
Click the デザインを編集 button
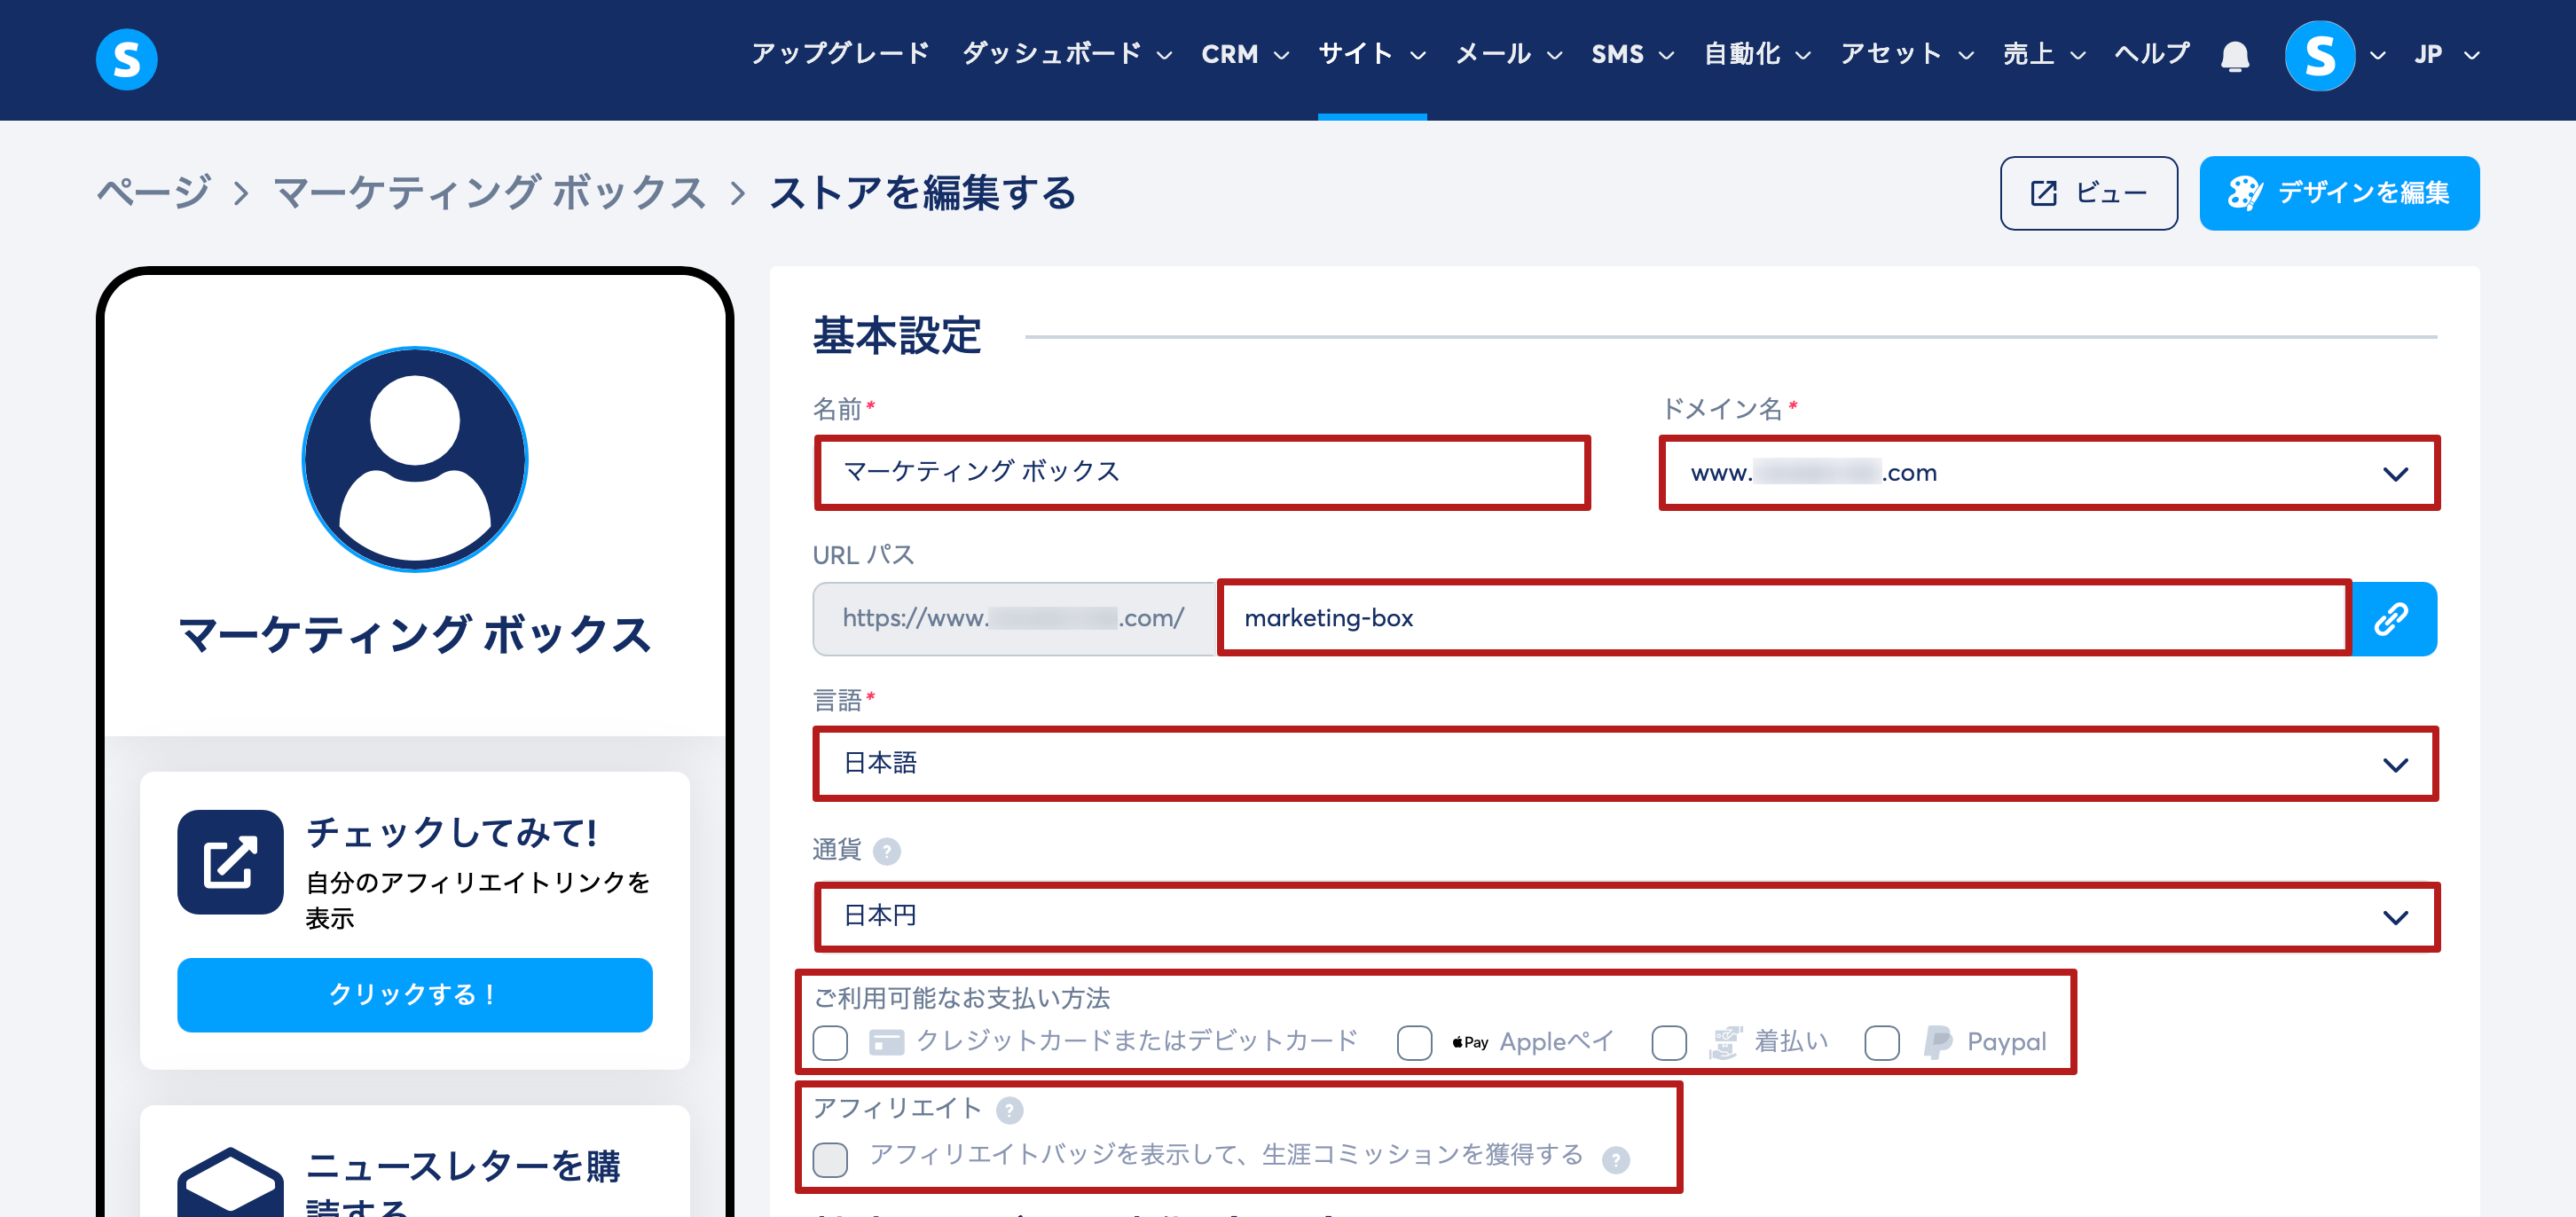click(2338, 193)
